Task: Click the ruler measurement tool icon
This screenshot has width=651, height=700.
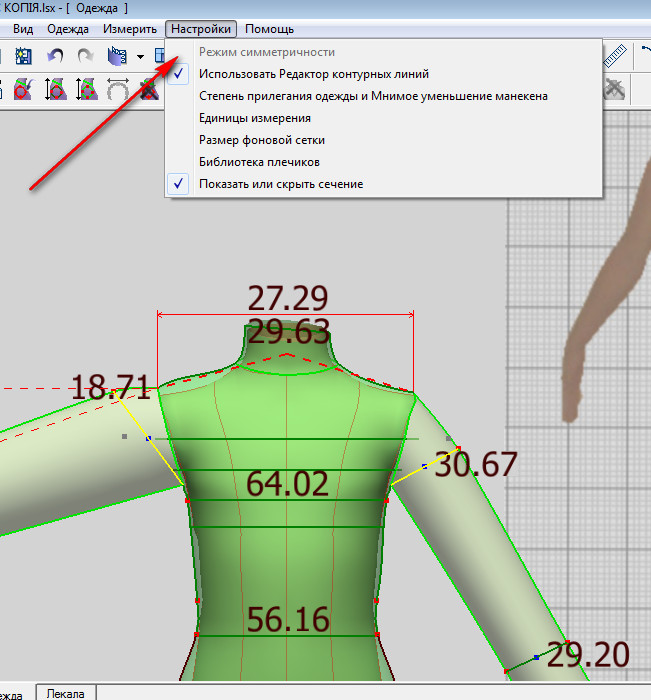Action: coord(617,56)
